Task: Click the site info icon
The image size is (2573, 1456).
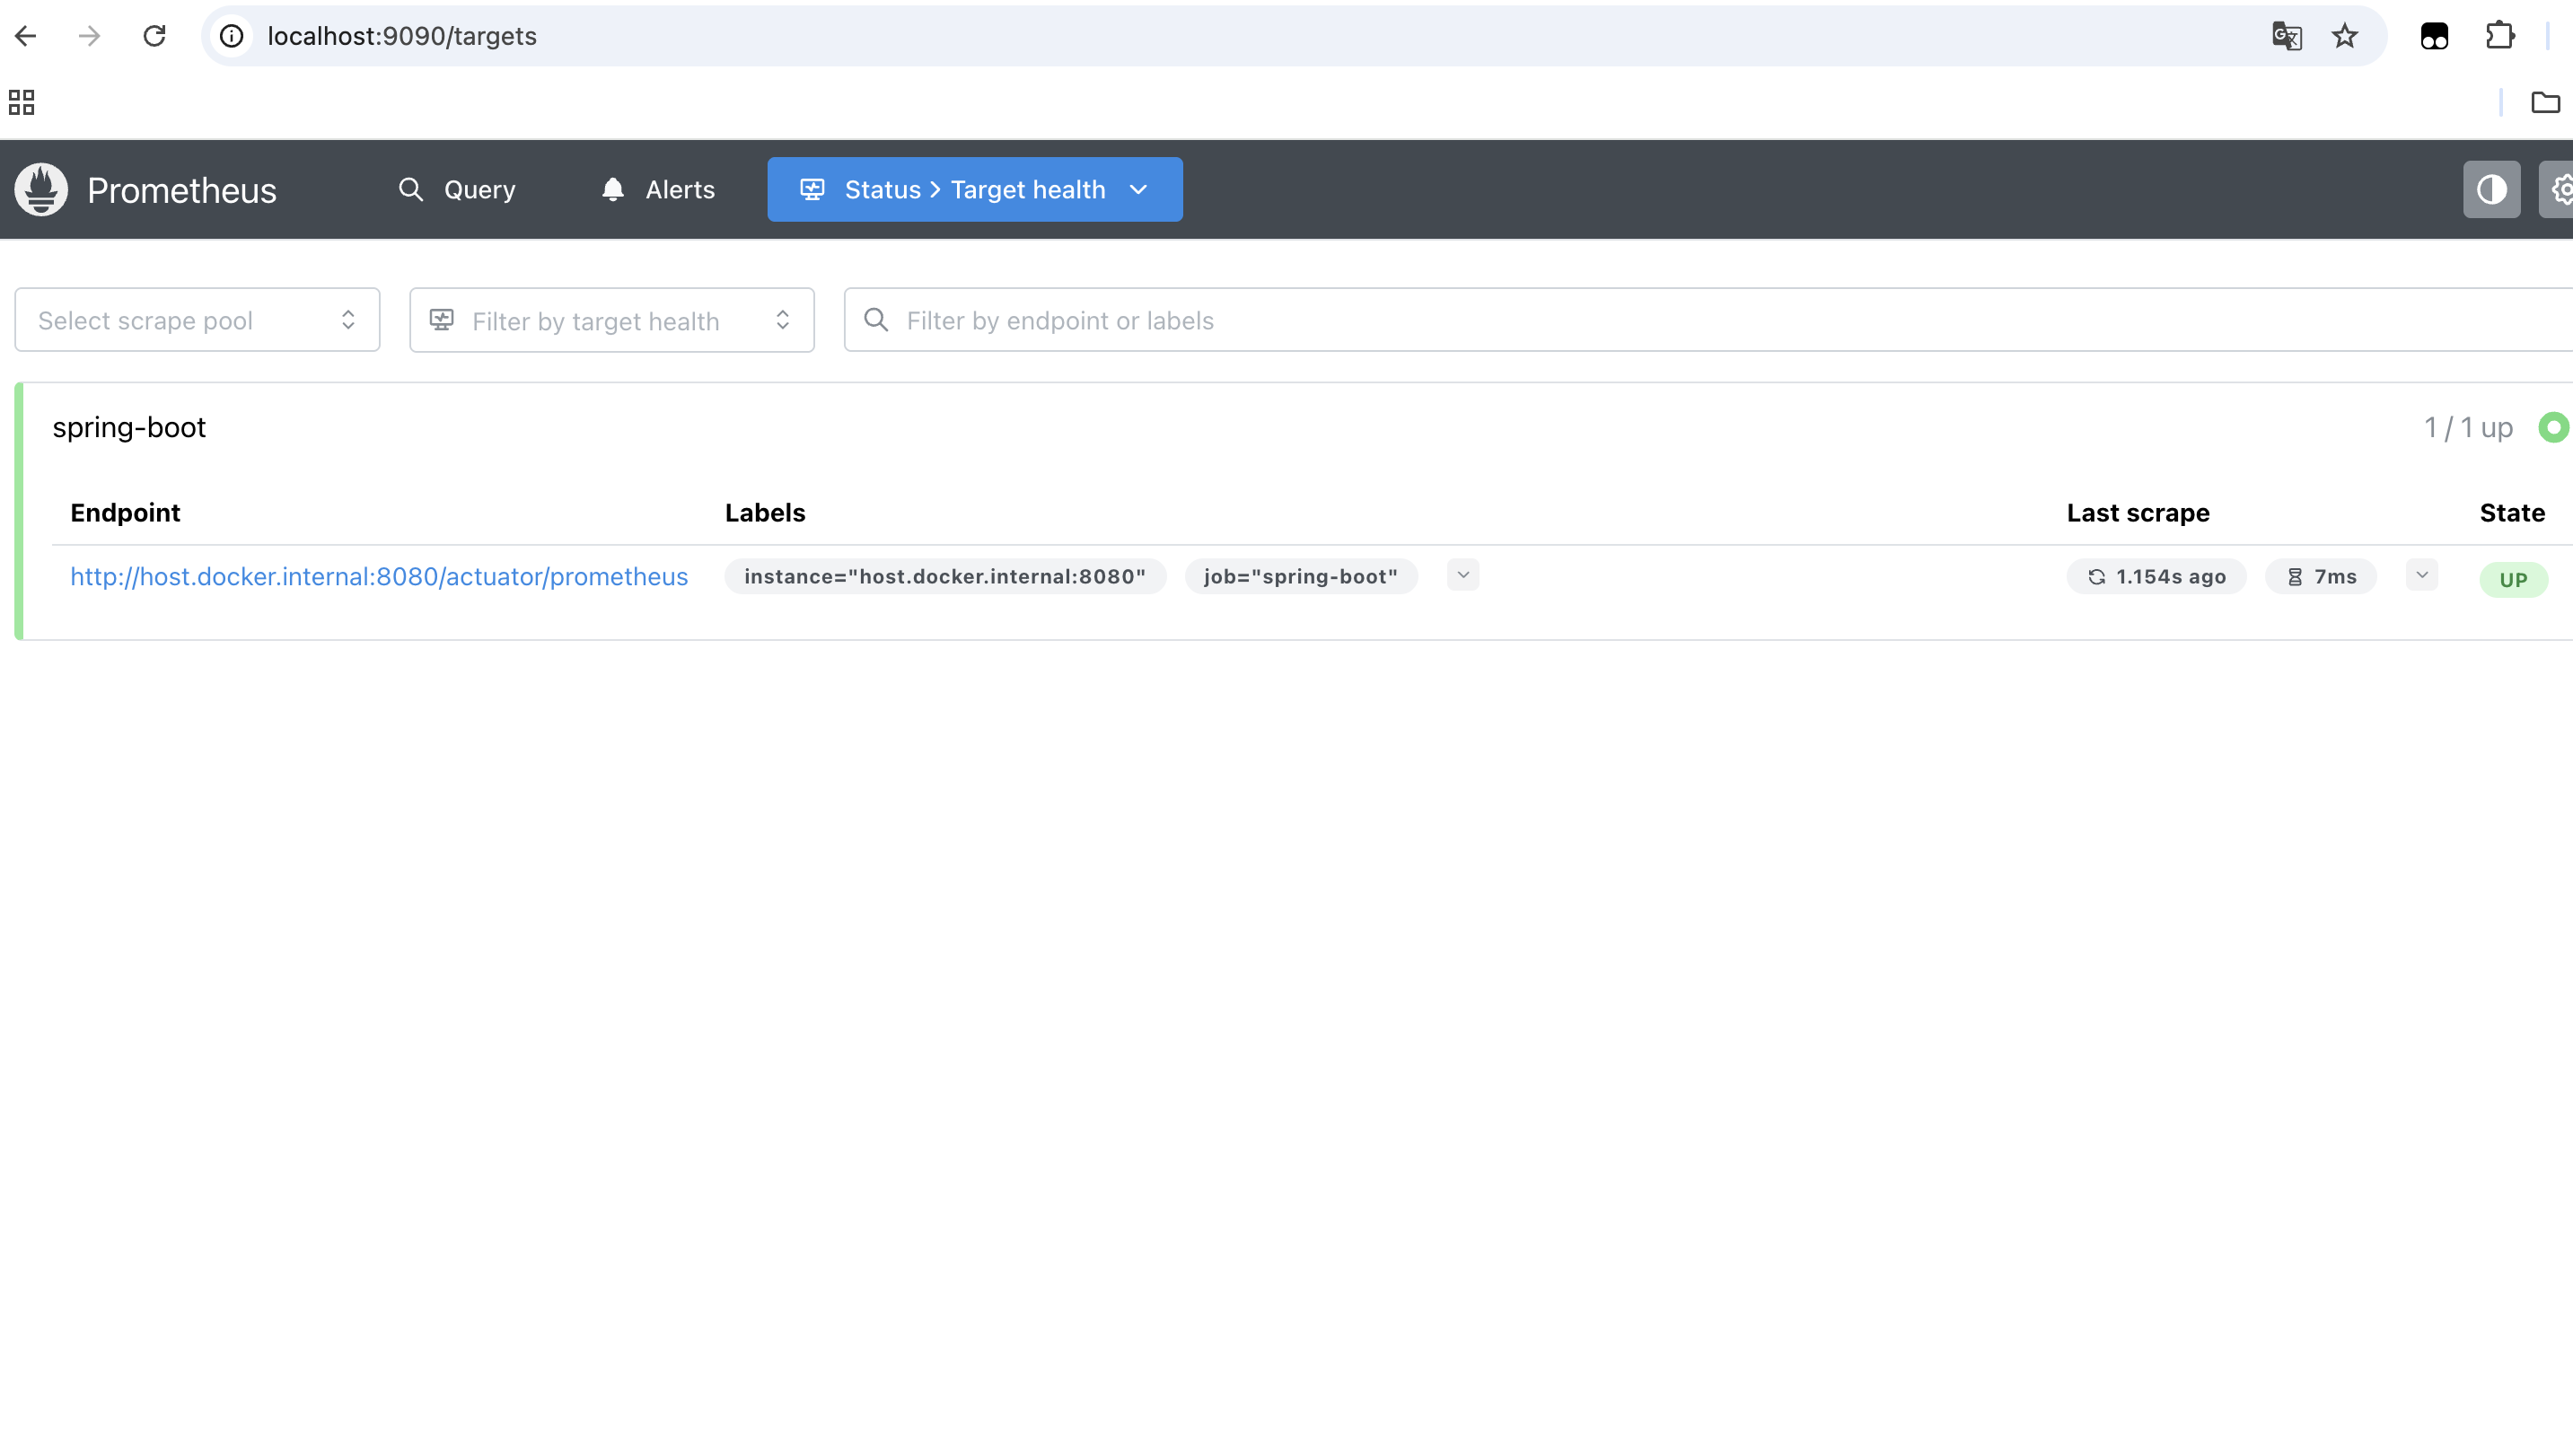Action: (232, 36)
